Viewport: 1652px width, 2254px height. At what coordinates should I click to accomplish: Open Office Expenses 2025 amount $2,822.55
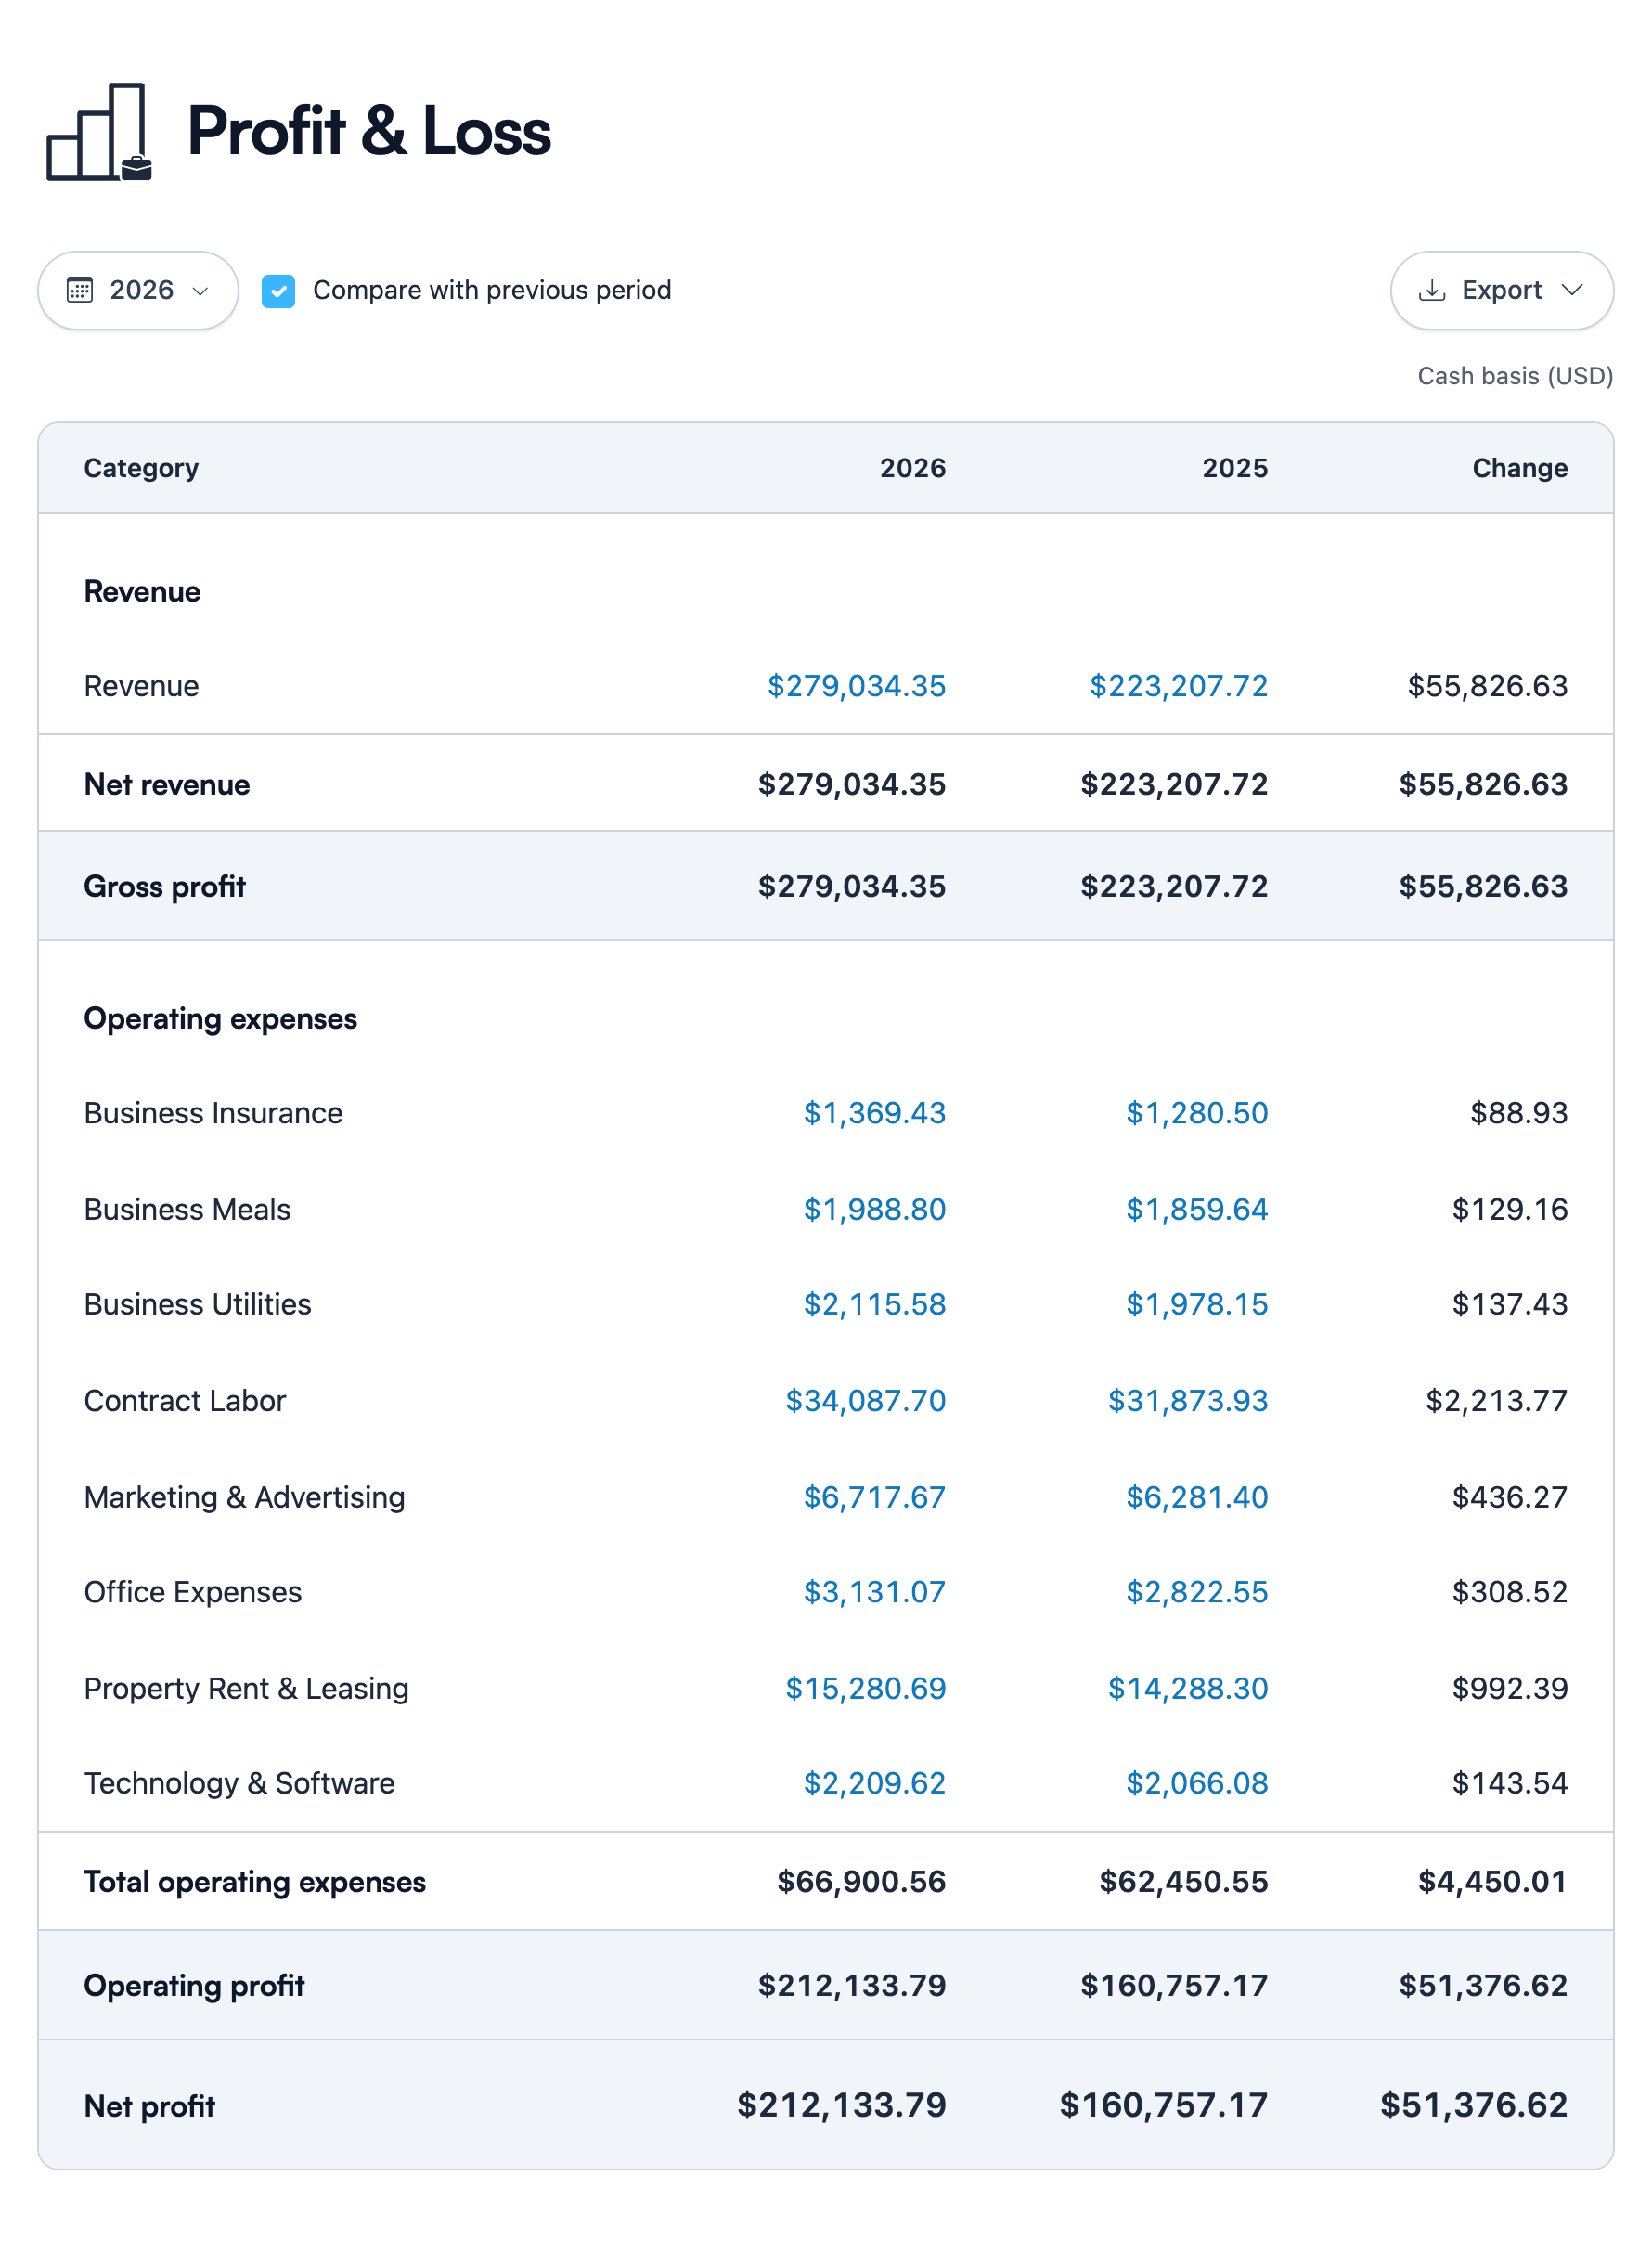(x=1196, y=1592)
